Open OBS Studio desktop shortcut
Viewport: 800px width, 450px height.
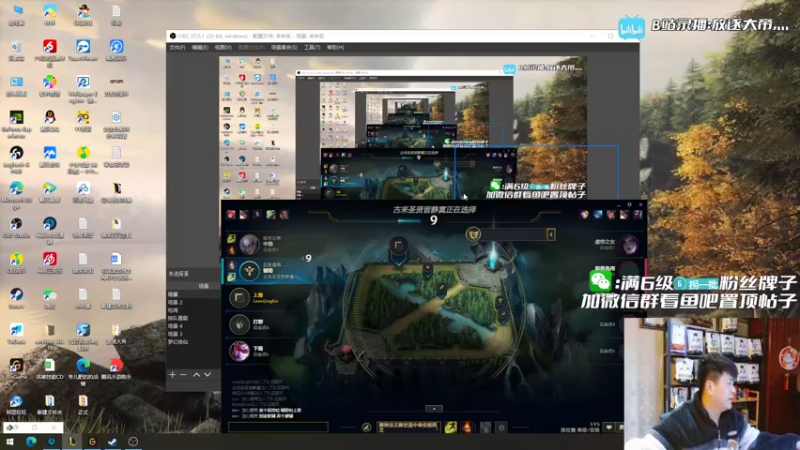point(16,228)
